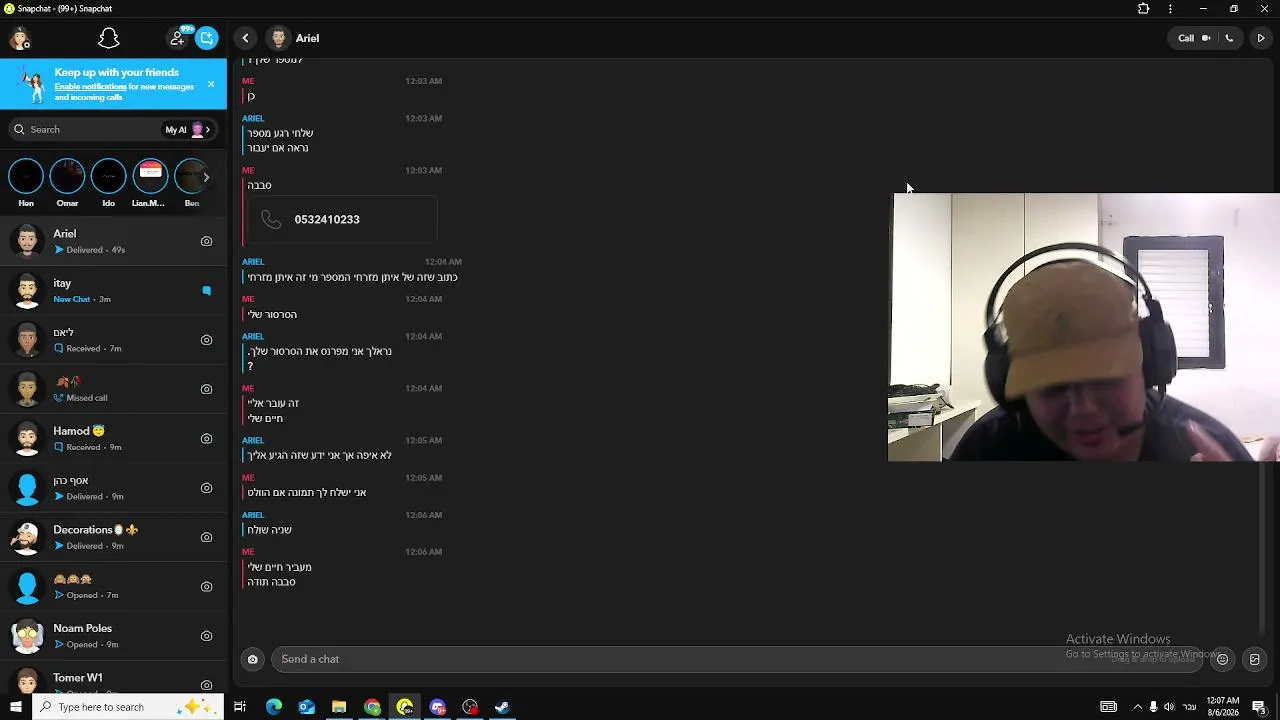This screenshot has width=1280, height=720.
Task: Click the Snapchat ghost logo
Action: pos(109,39)
